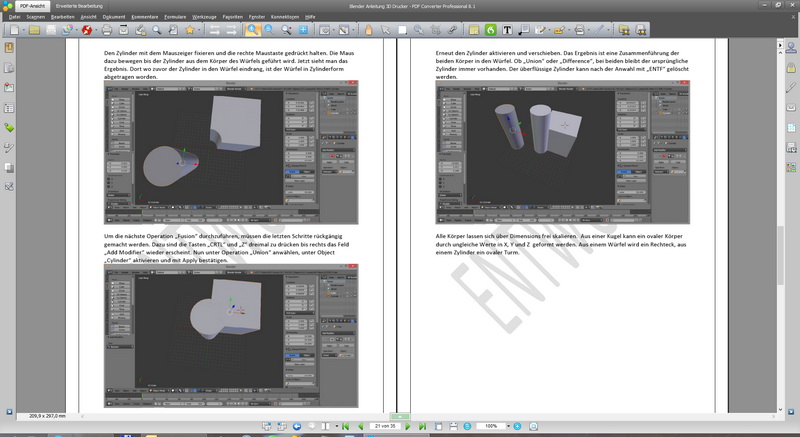The height and width of the screenshot is (437, 800).
Task: Select the highlighted zoom-in magnifier tool
Action: pos(252,30)
